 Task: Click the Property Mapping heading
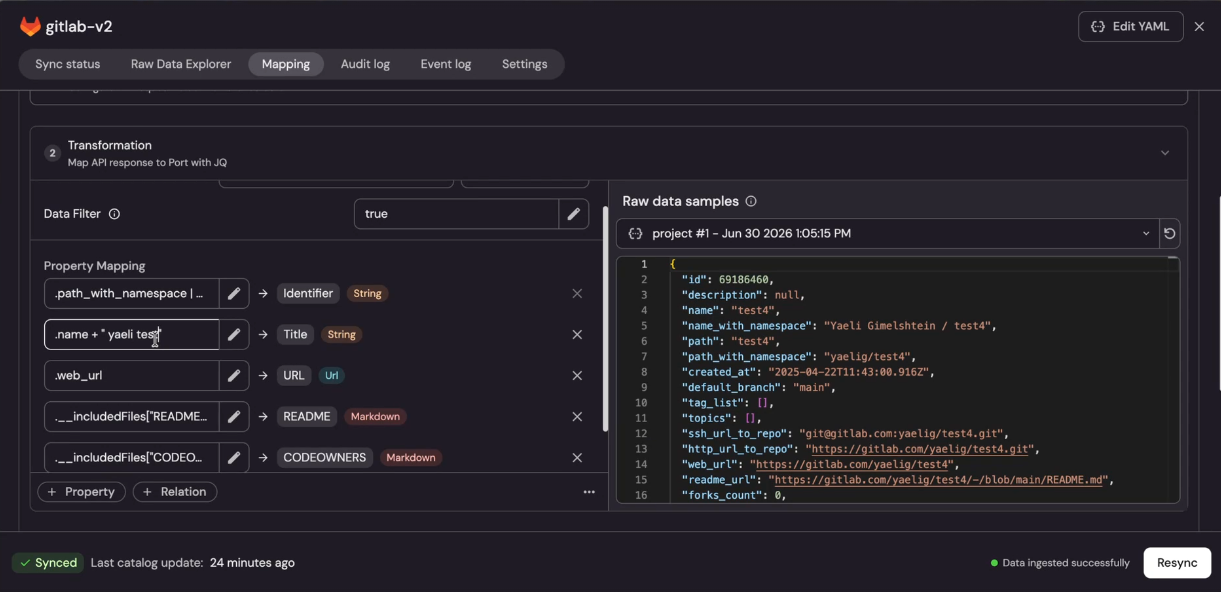click(x=95, y=266)
